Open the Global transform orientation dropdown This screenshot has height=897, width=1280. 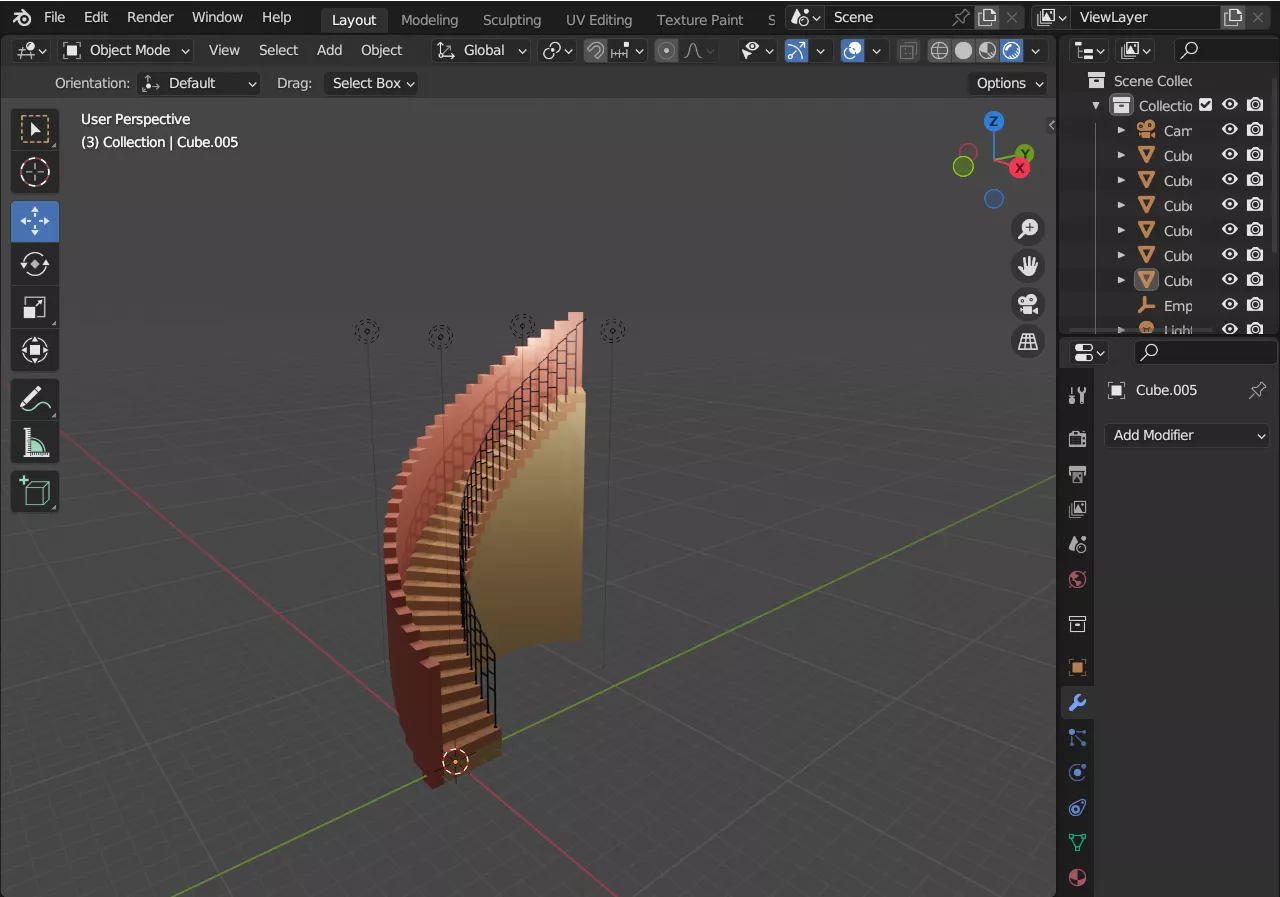pyautogui.click(x=481, y=51)
